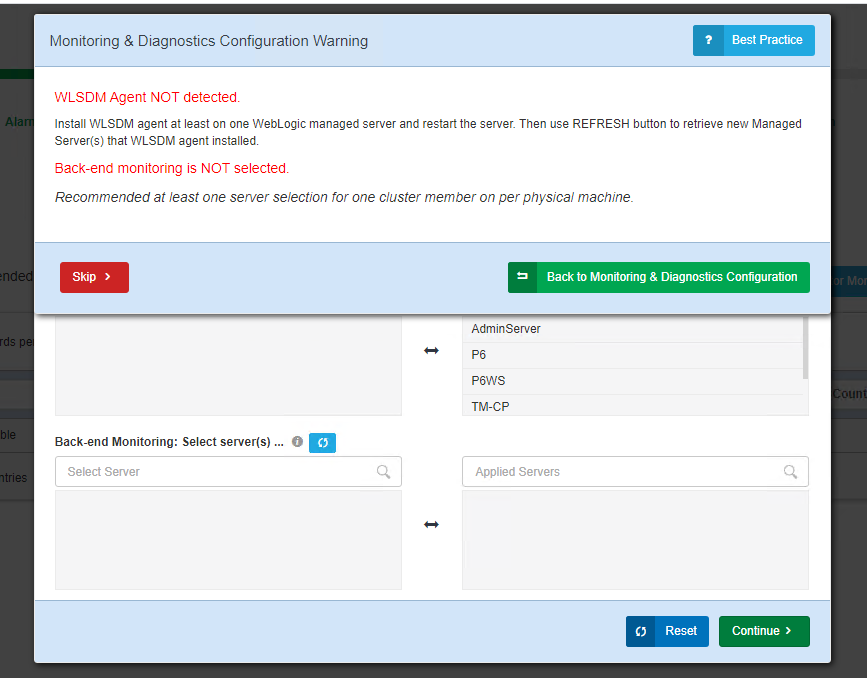Skip the configuration warning

[94, 277]
